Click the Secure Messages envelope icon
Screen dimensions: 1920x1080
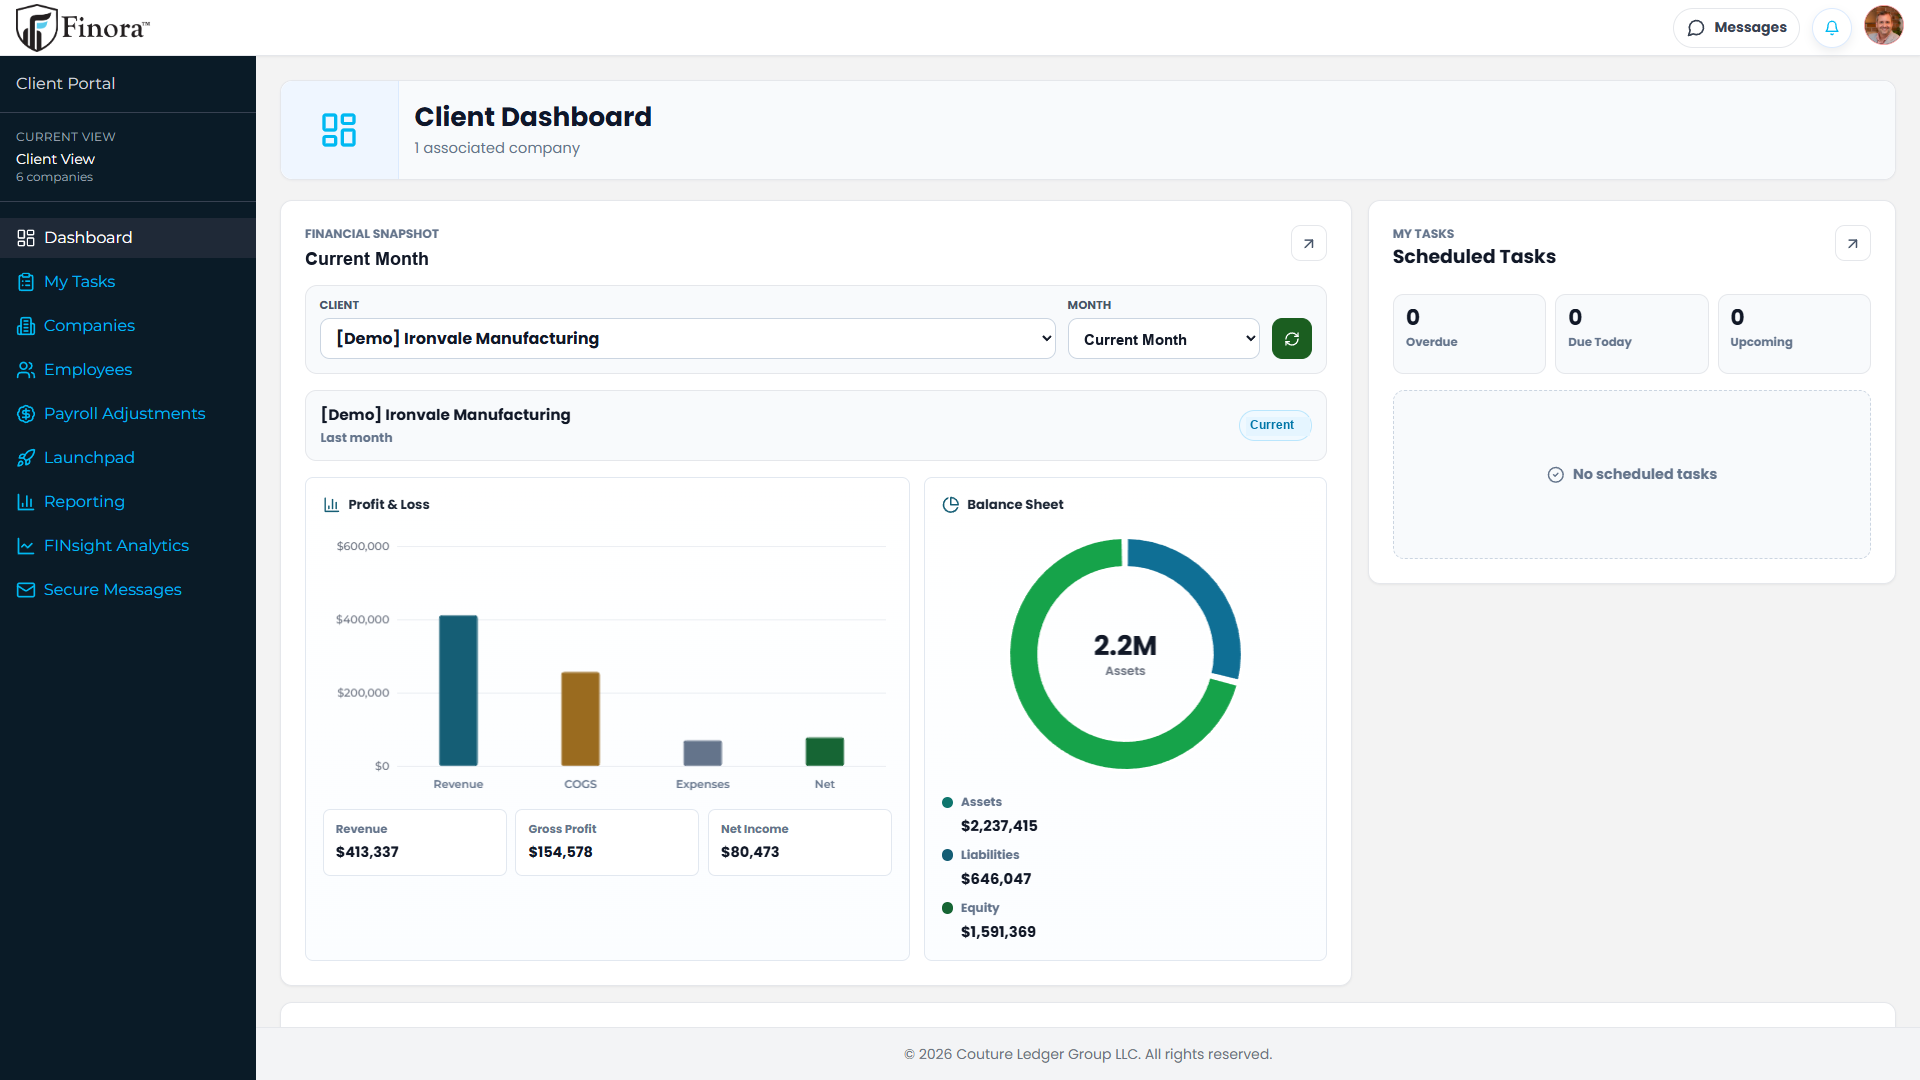(x=26, y=590)
